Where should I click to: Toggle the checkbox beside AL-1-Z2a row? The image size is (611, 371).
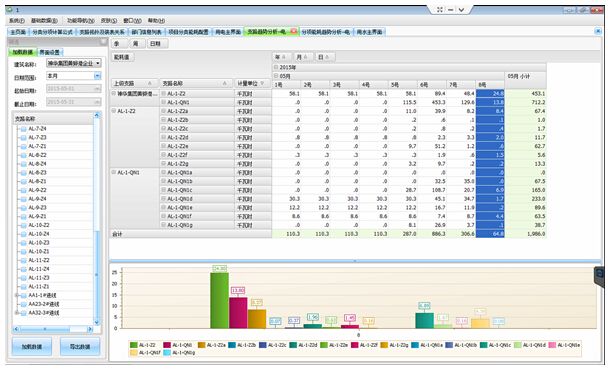click(x=164, y=111)
